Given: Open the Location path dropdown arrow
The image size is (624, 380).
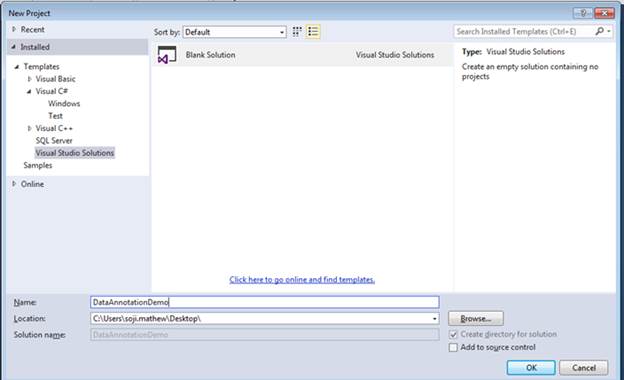Looking at the screenshot, I should tap(434, 319).
